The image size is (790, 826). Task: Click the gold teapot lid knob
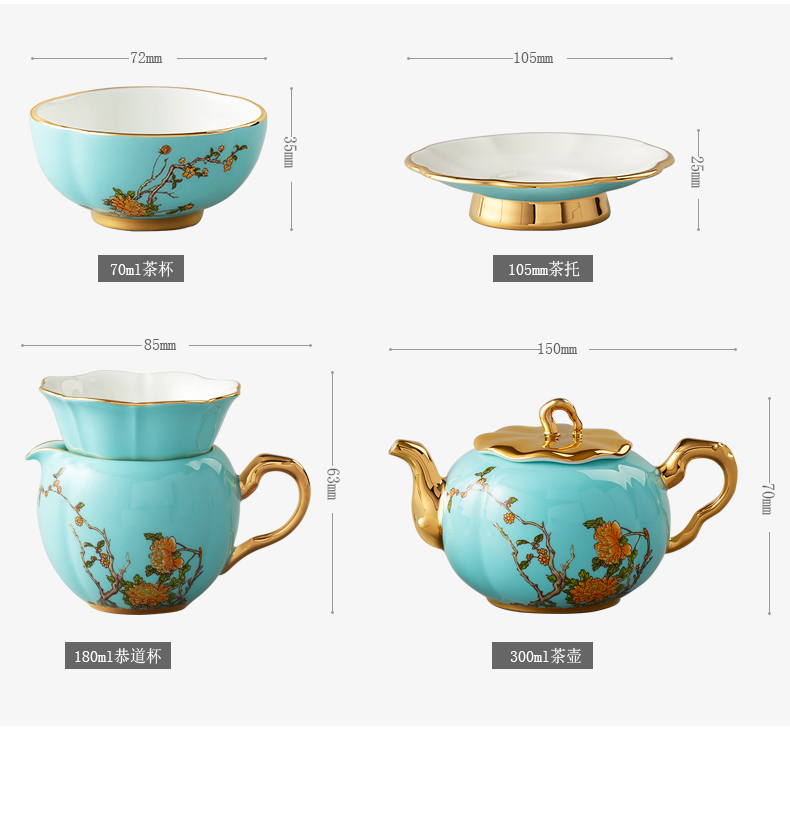[x=561, y=422]
